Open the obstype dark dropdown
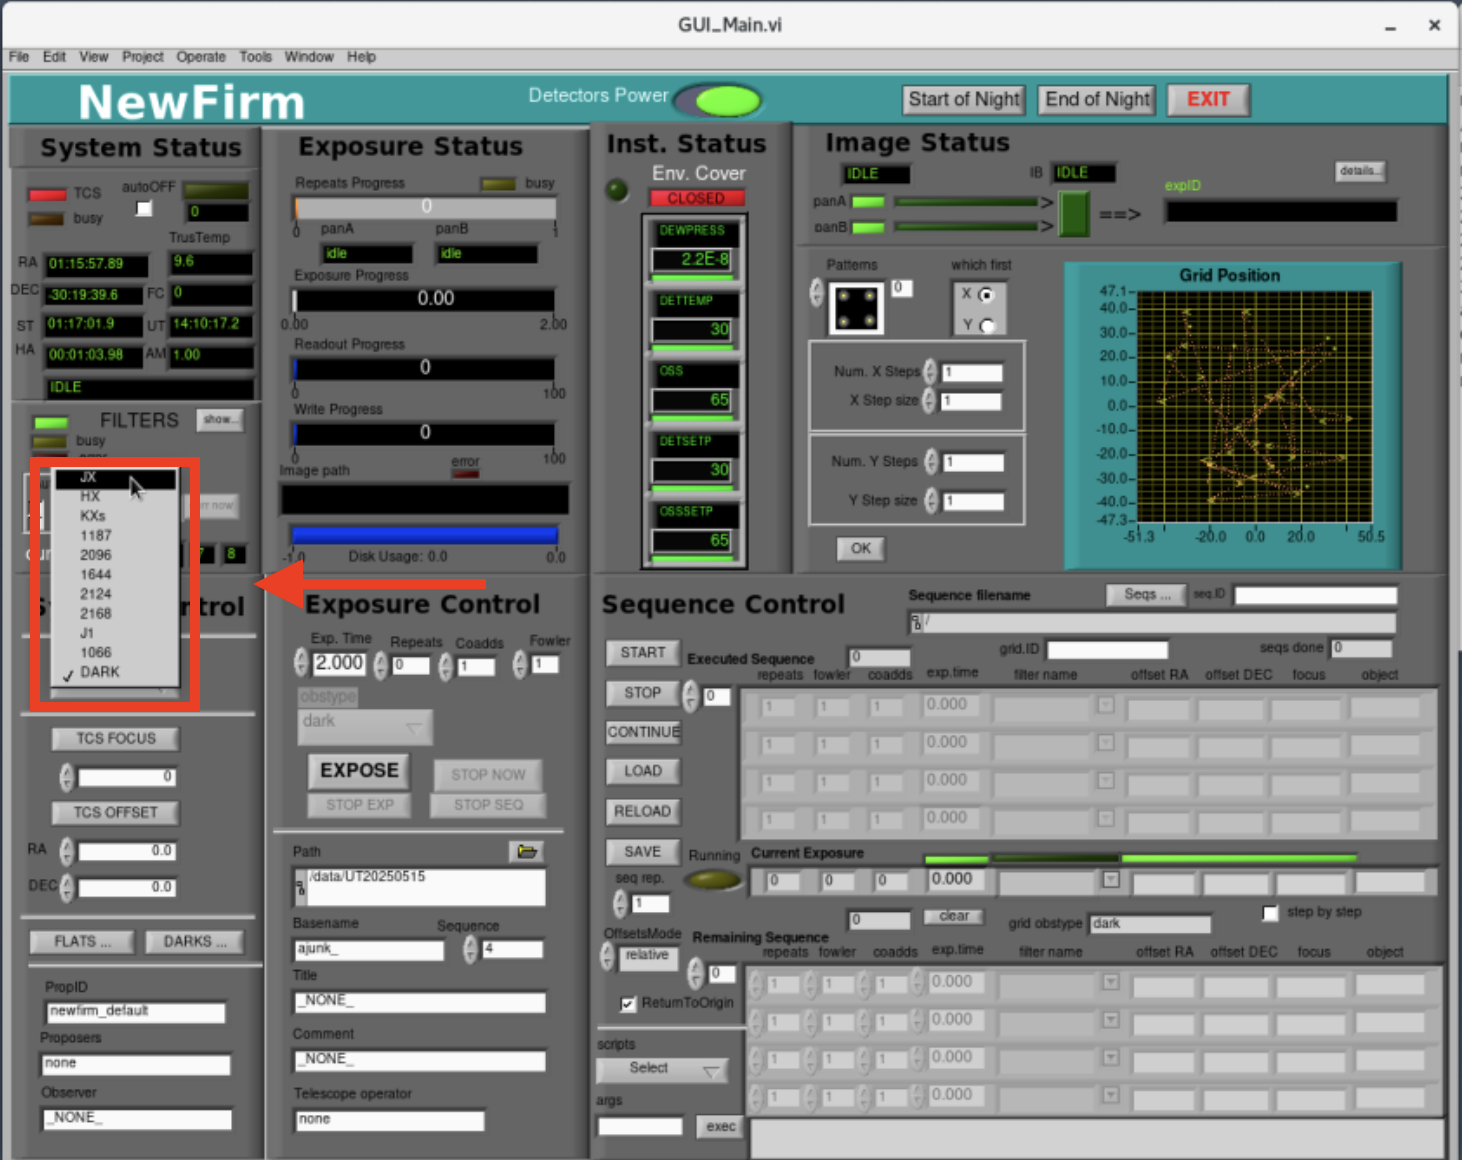1462x1160 pixels. point(365,727)
